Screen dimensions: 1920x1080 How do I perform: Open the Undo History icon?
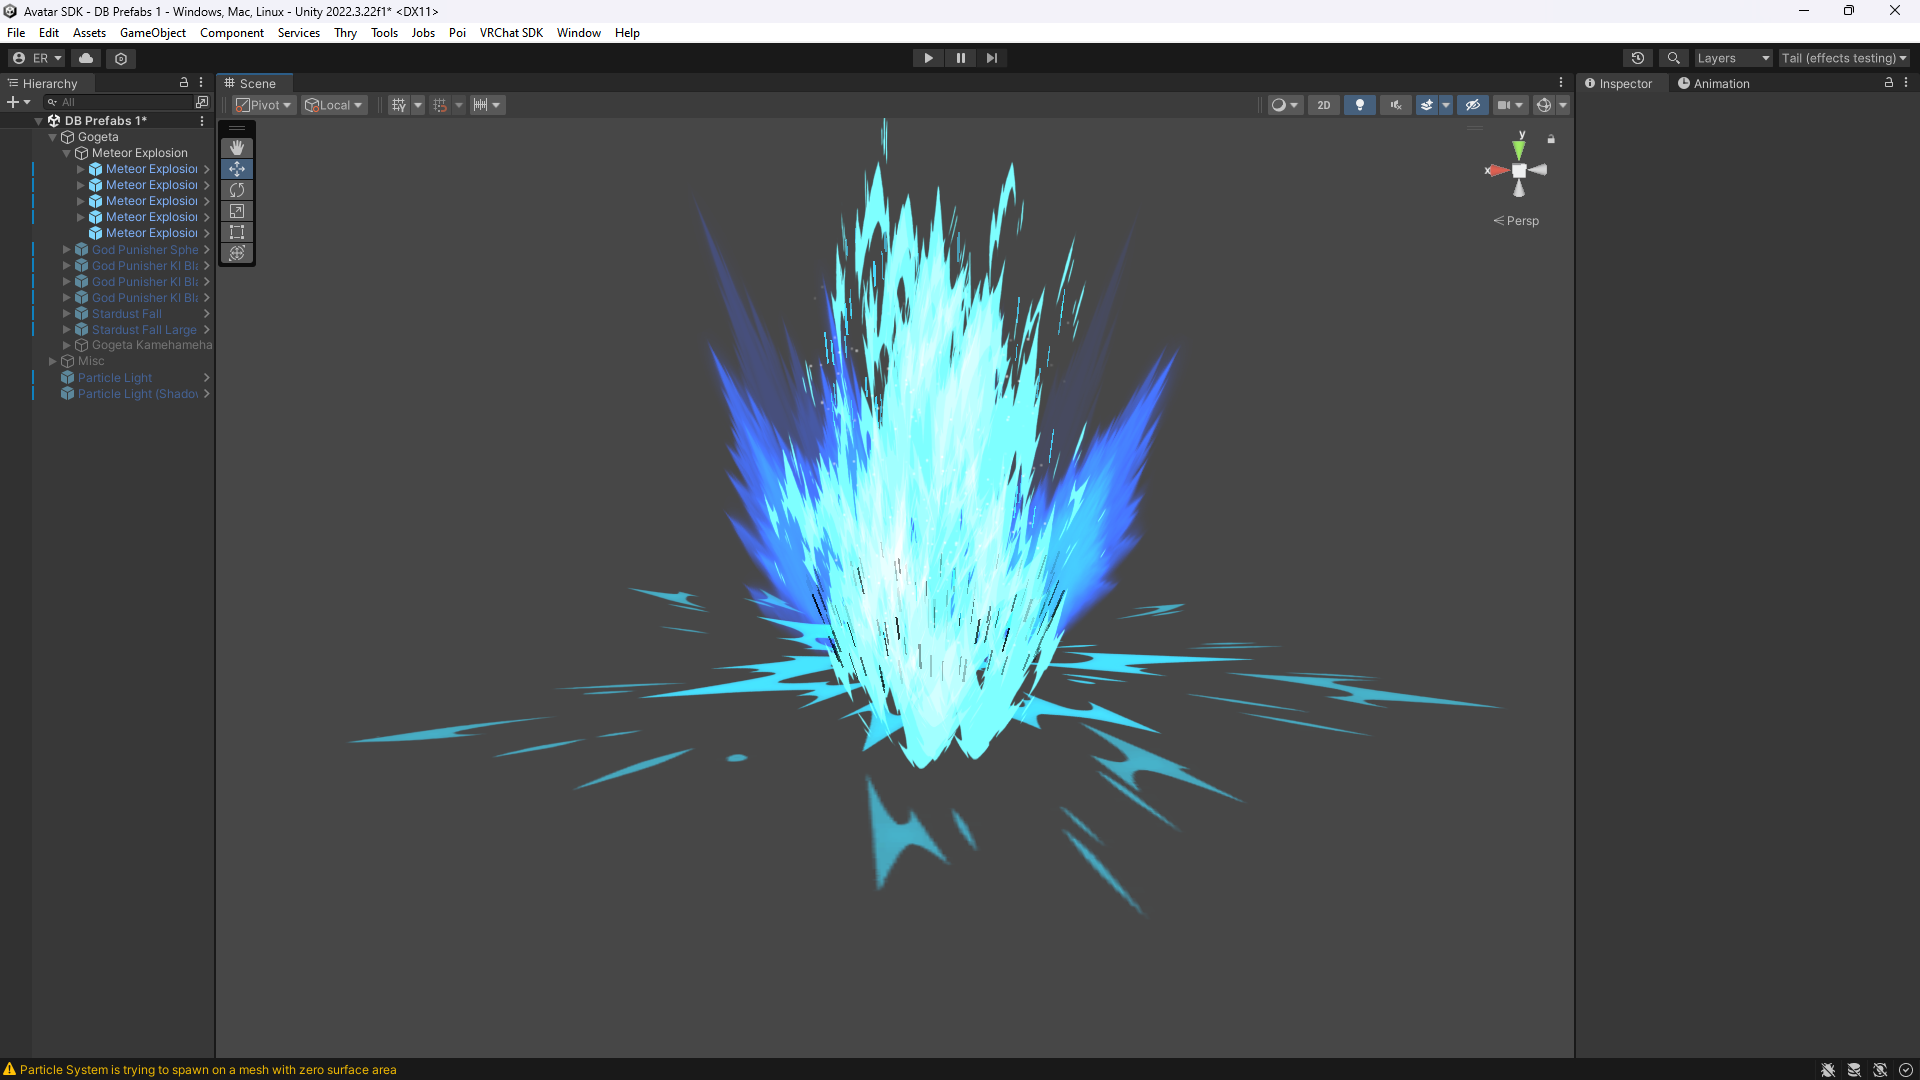tap(1638, 58)
